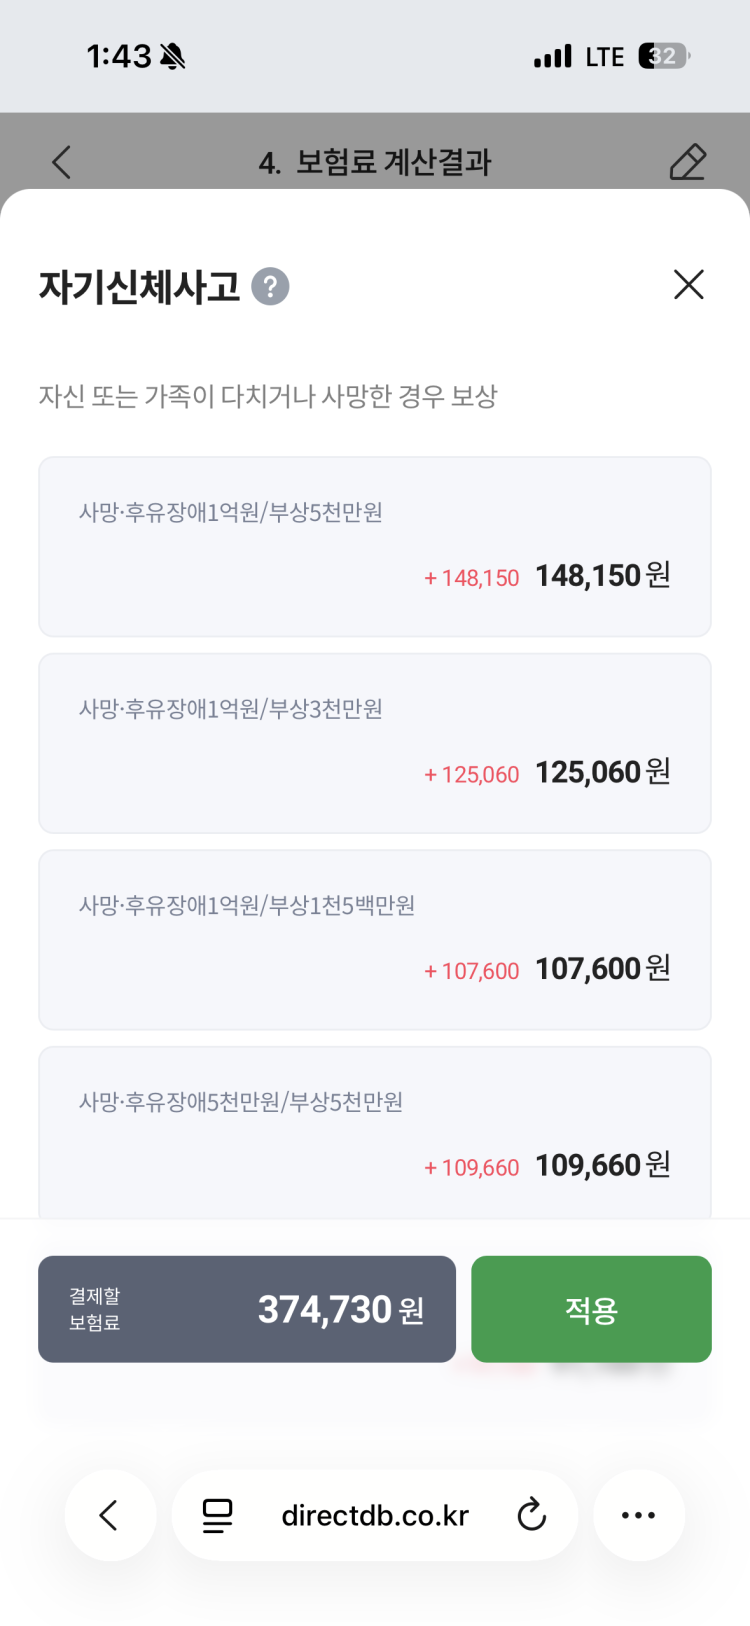Select the 사망·후유장애5천만원/부상5천만원 option
750x1626 pixels.
pos(375,1133)
